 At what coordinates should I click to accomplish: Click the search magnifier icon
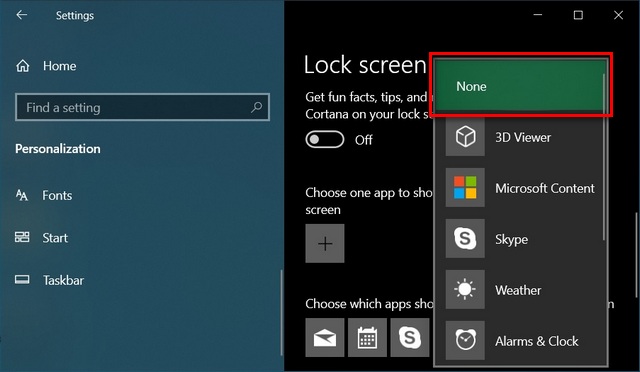(x=256, y=107)
